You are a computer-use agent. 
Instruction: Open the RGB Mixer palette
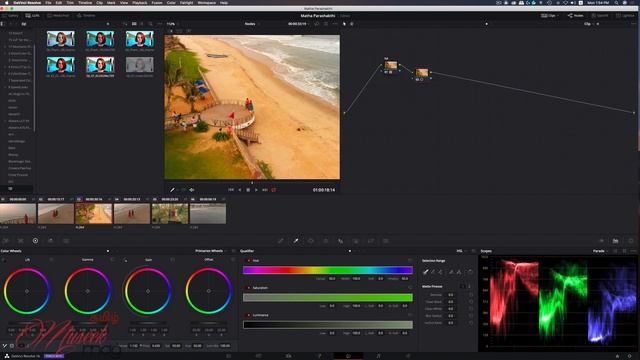coord(51,241)
